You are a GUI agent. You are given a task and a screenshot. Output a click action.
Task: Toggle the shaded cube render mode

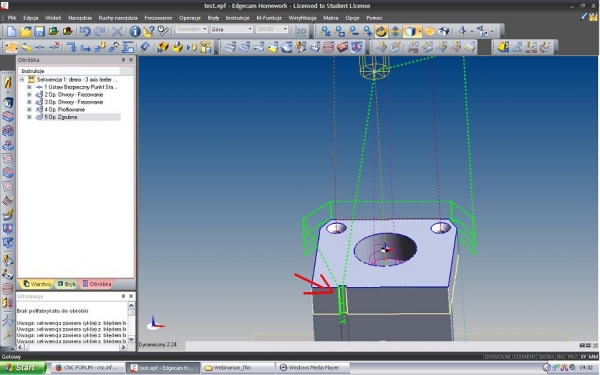point(411,31)
